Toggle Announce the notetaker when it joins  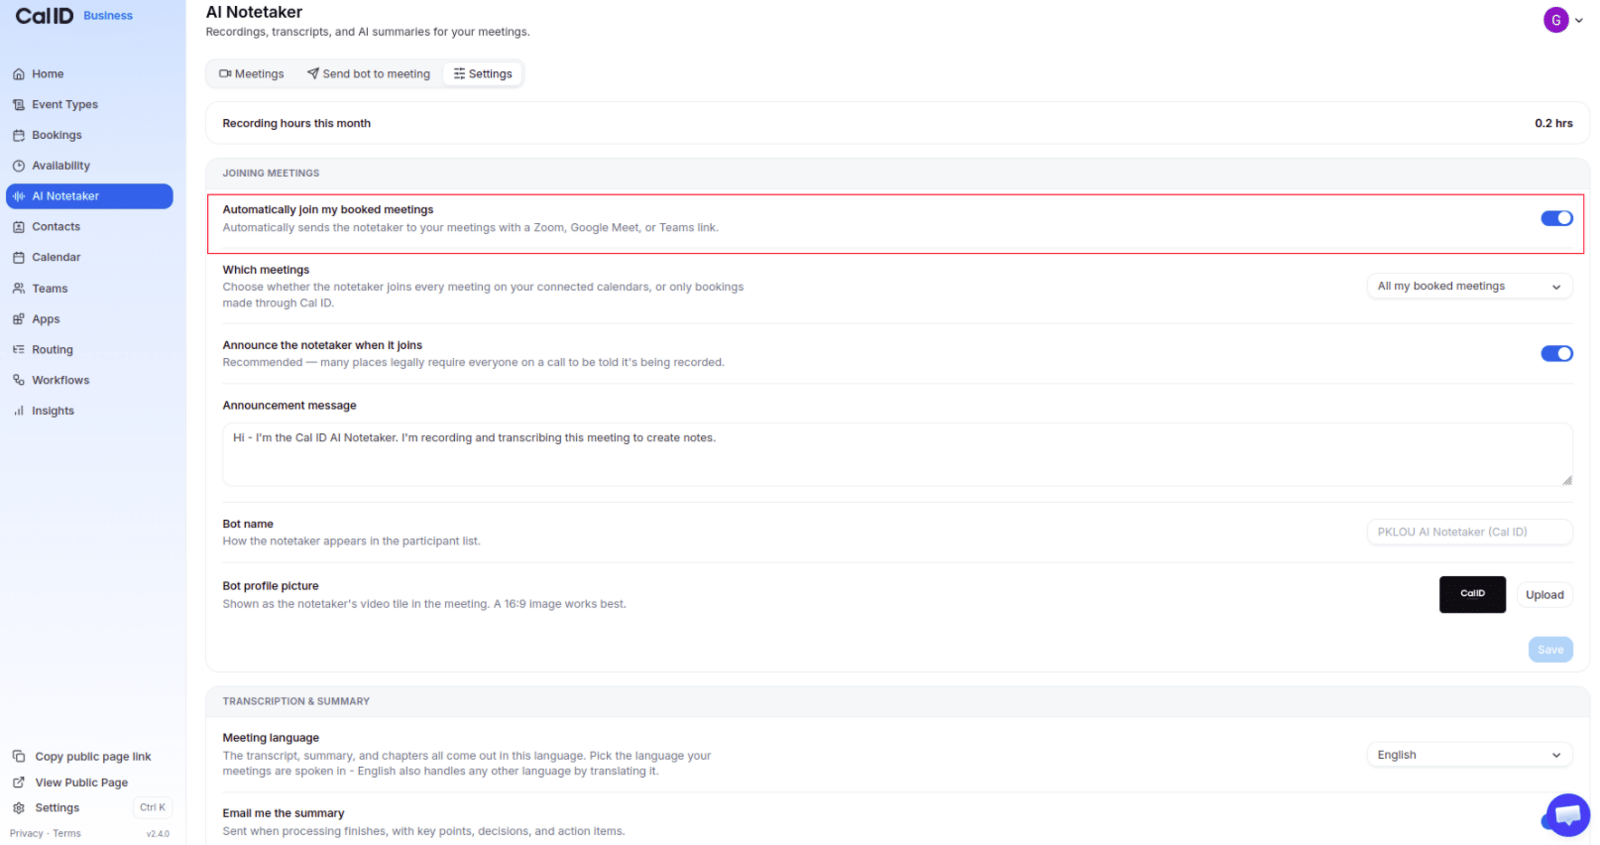[1556, 353]
